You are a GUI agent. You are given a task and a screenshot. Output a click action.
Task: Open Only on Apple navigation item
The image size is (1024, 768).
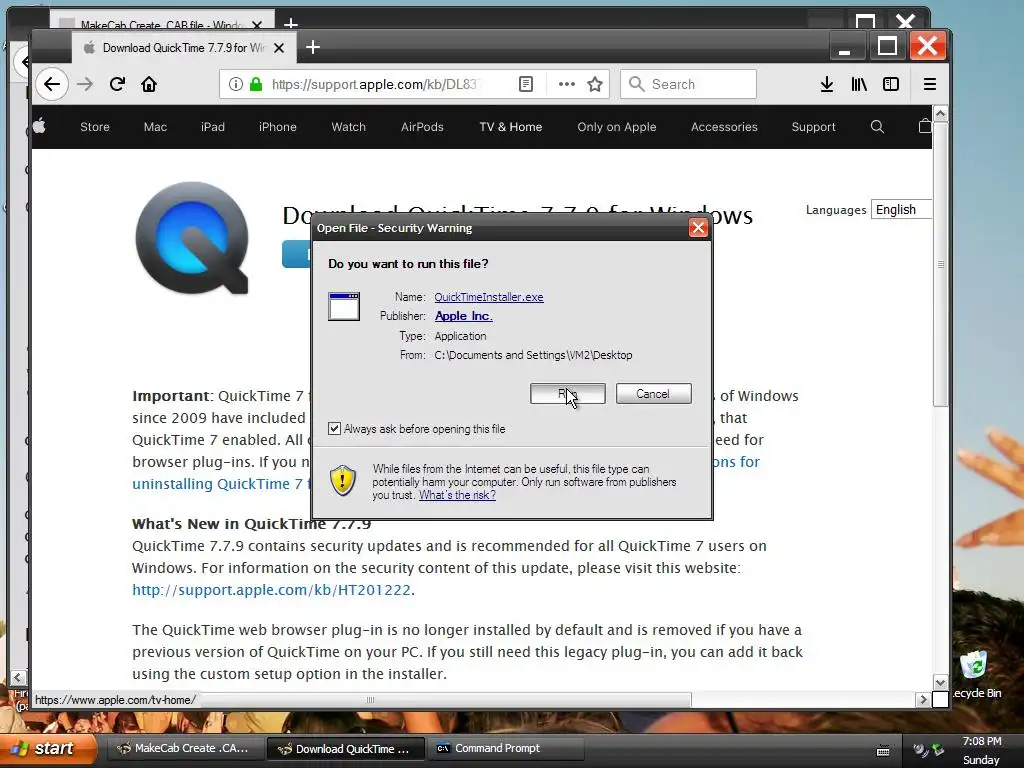pos(616,127)
